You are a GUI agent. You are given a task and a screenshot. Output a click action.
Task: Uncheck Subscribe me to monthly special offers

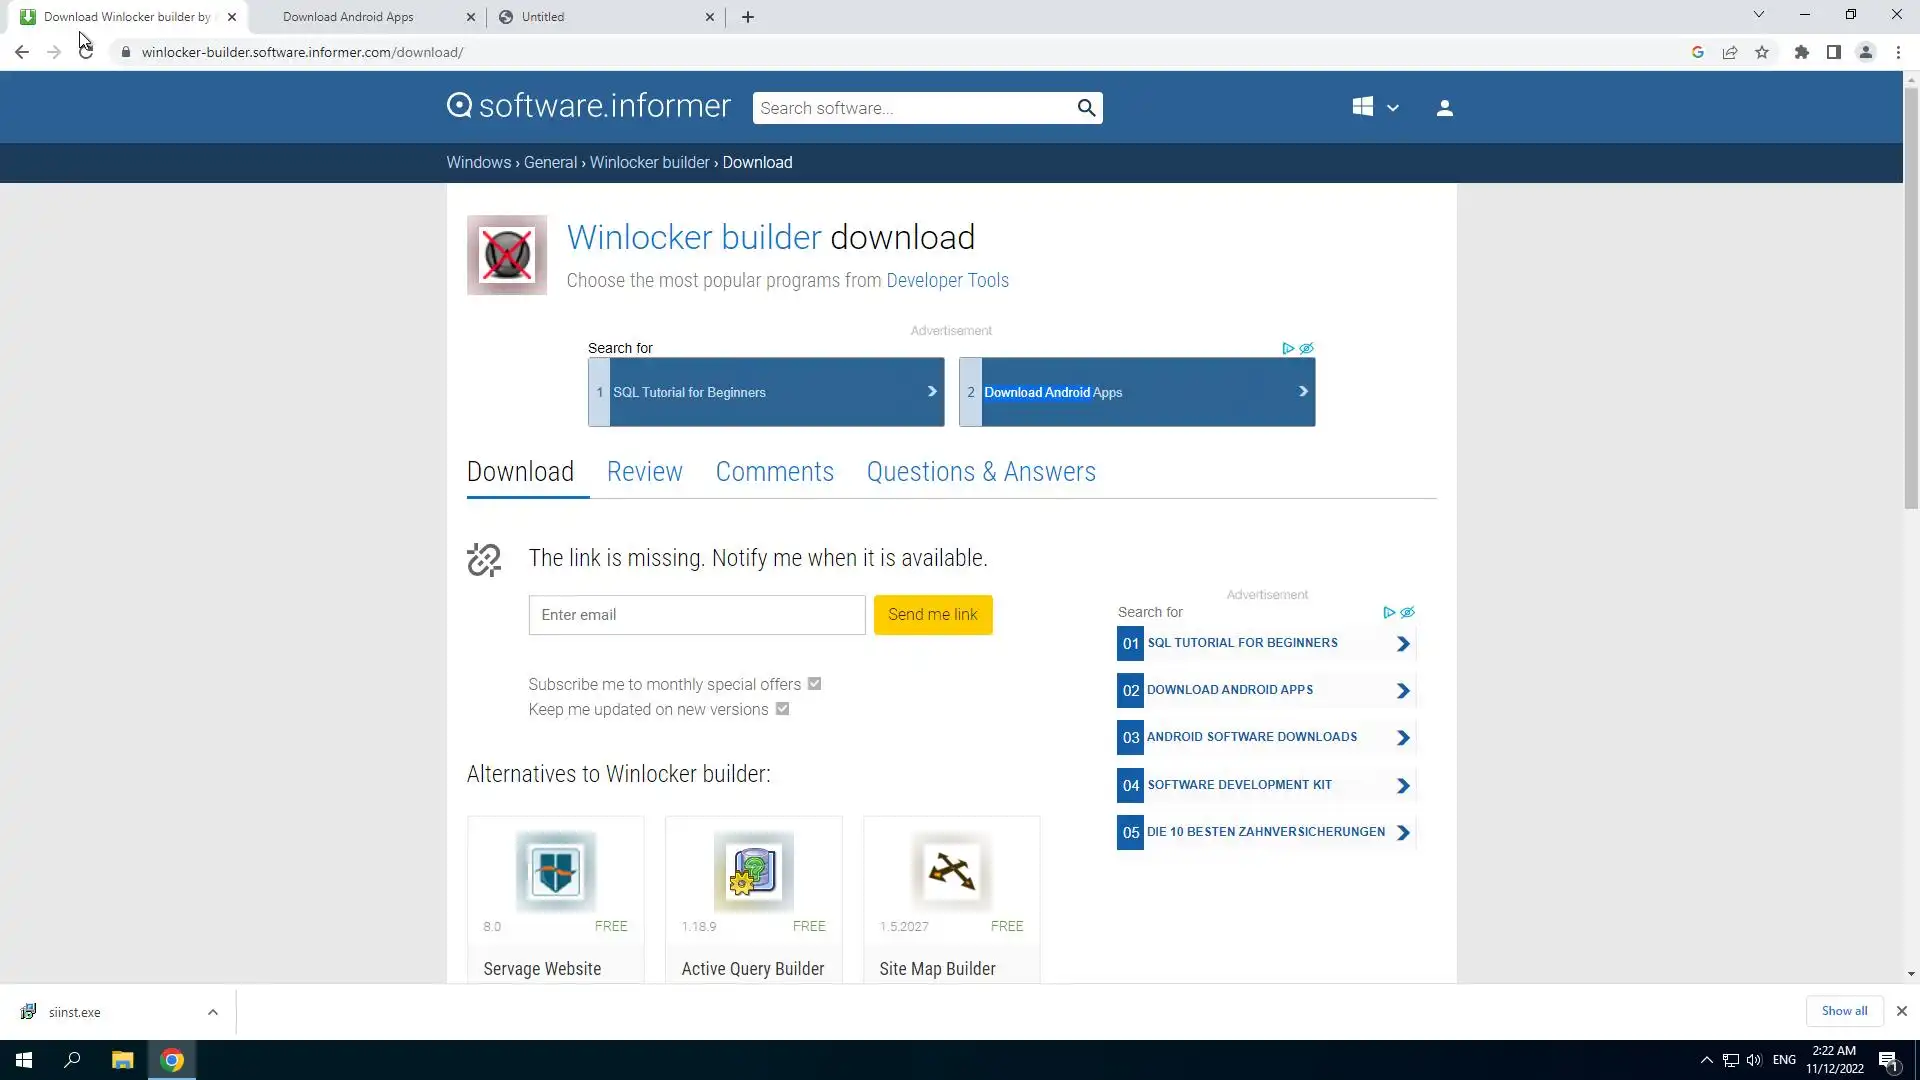[814, 684]
